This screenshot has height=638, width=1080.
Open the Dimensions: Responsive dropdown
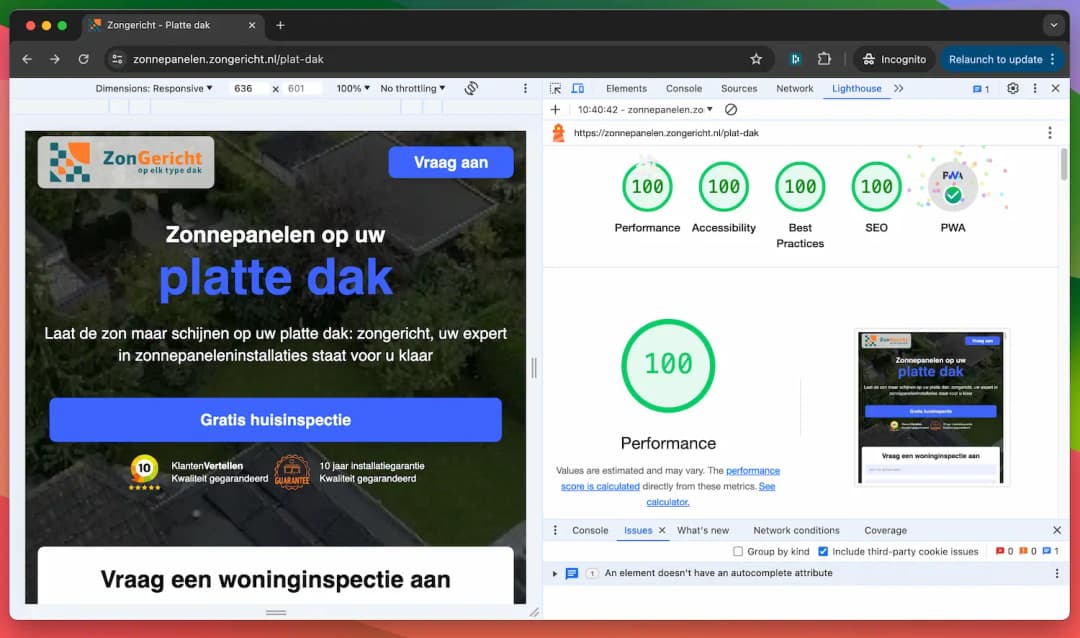pyautogui.click(x=154, y=88)
